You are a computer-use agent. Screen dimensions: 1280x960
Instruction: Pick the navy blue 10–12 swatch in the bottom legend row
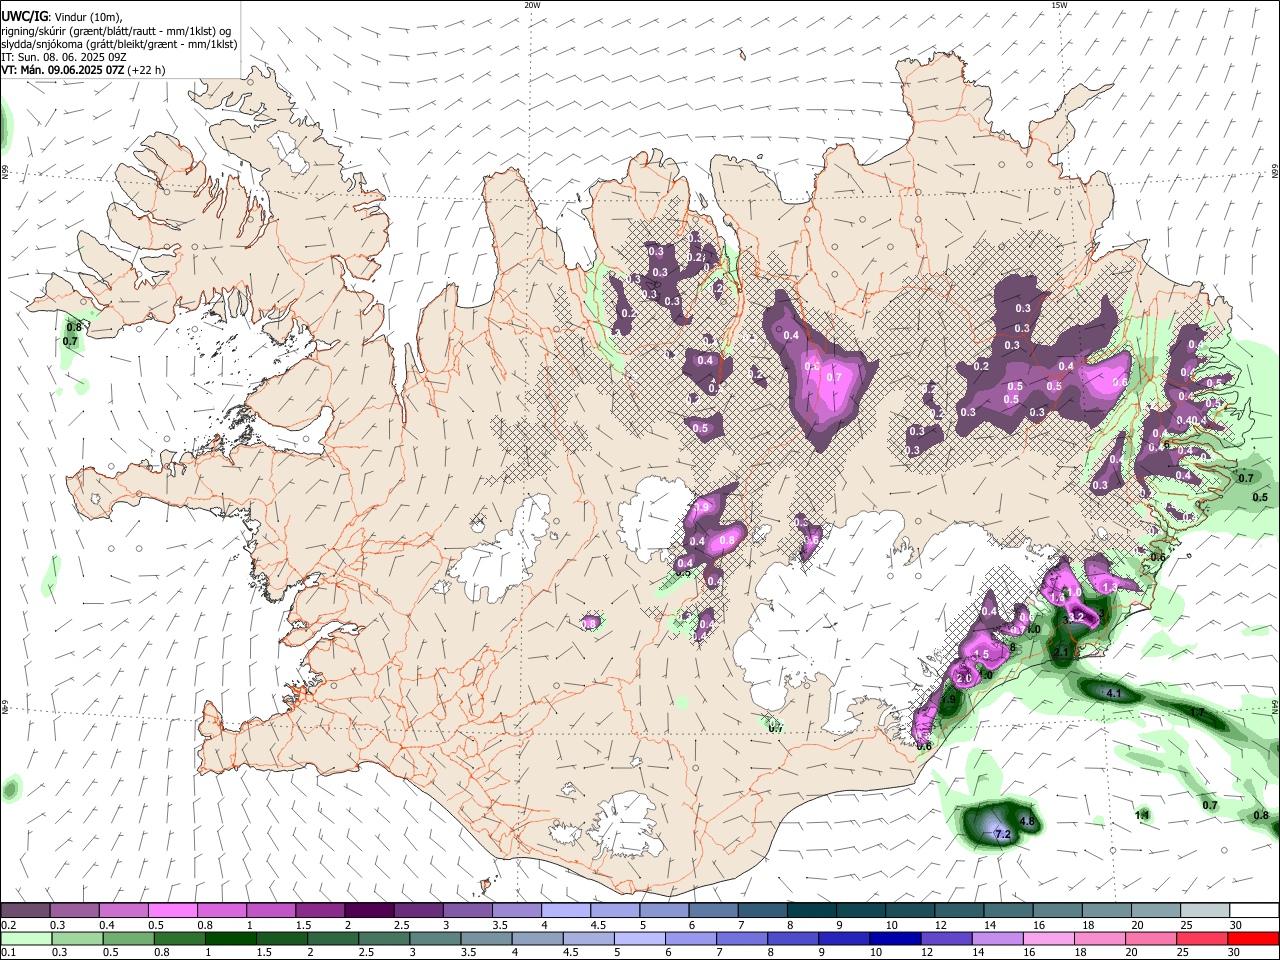(896, 938)
